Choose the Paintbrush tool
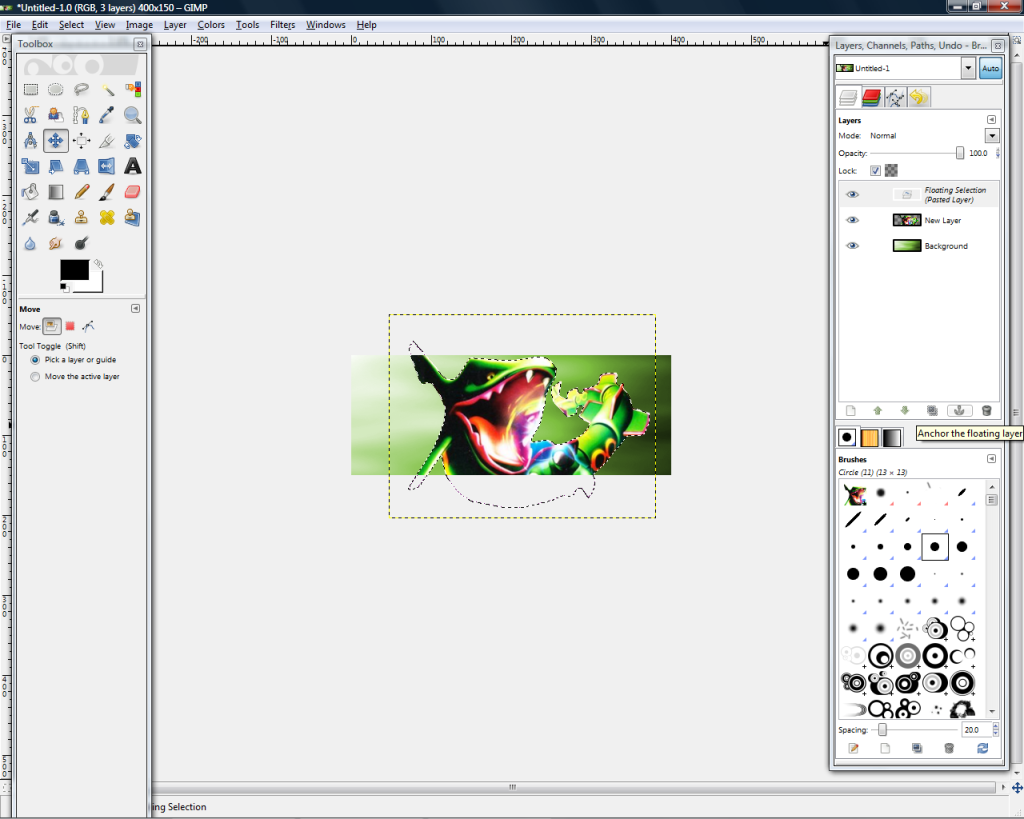The image size is (1024, 819). pyautogui.click(x=107, y=192)
